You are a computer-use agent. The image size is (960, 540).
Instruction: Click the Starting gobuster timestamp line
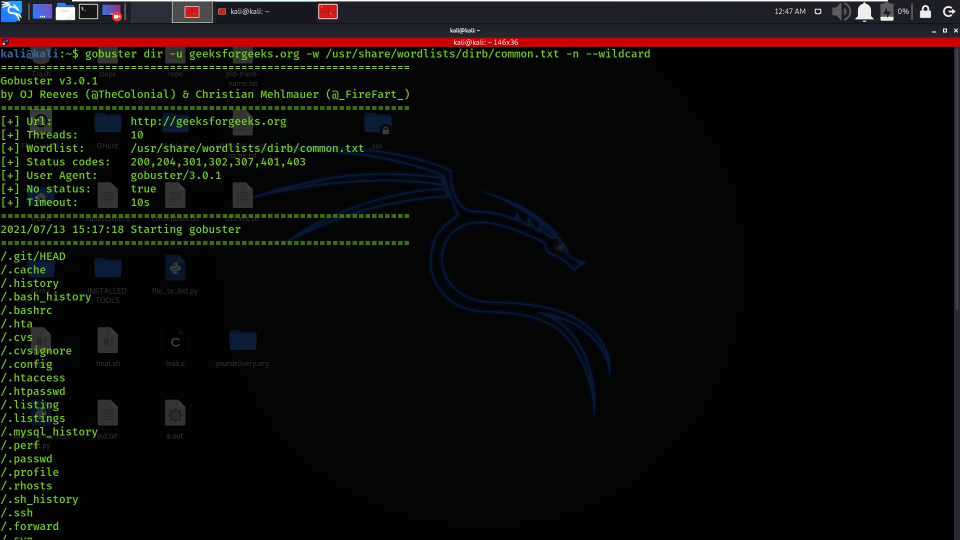tap(121, 229)
